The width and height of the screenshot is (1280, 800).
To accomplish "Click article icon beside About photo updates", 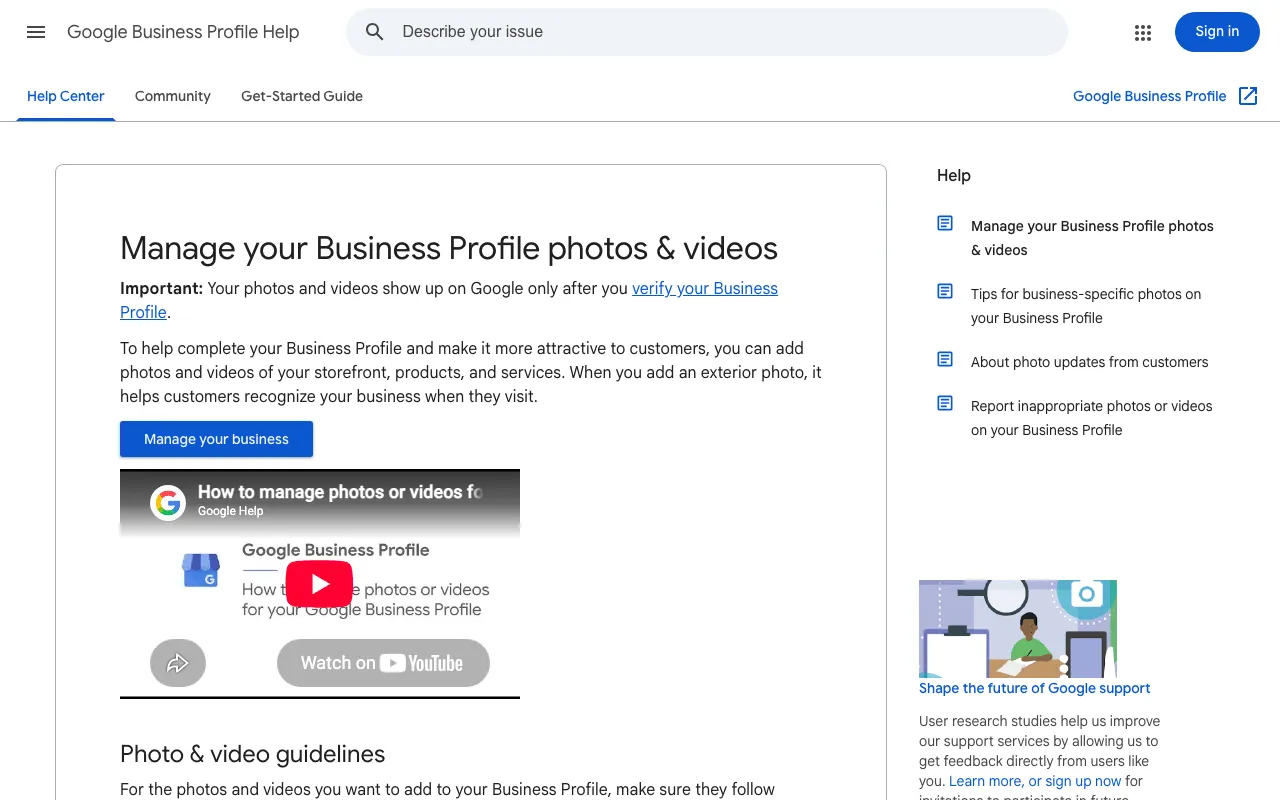I will coord(945,359).
